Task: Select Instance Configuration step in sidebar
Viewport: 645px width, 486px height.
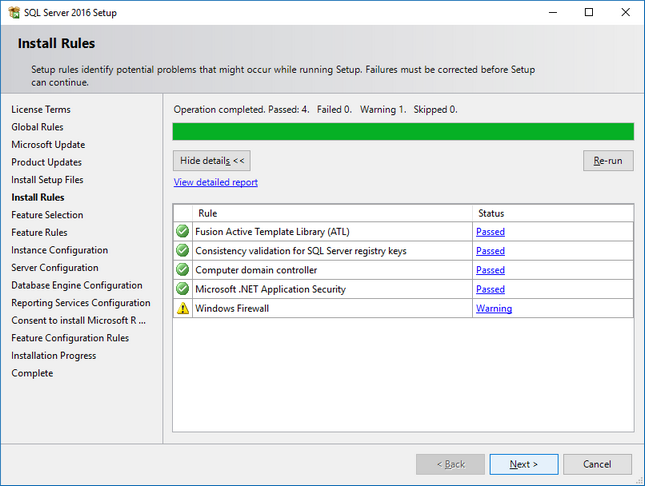Action: 60,250
